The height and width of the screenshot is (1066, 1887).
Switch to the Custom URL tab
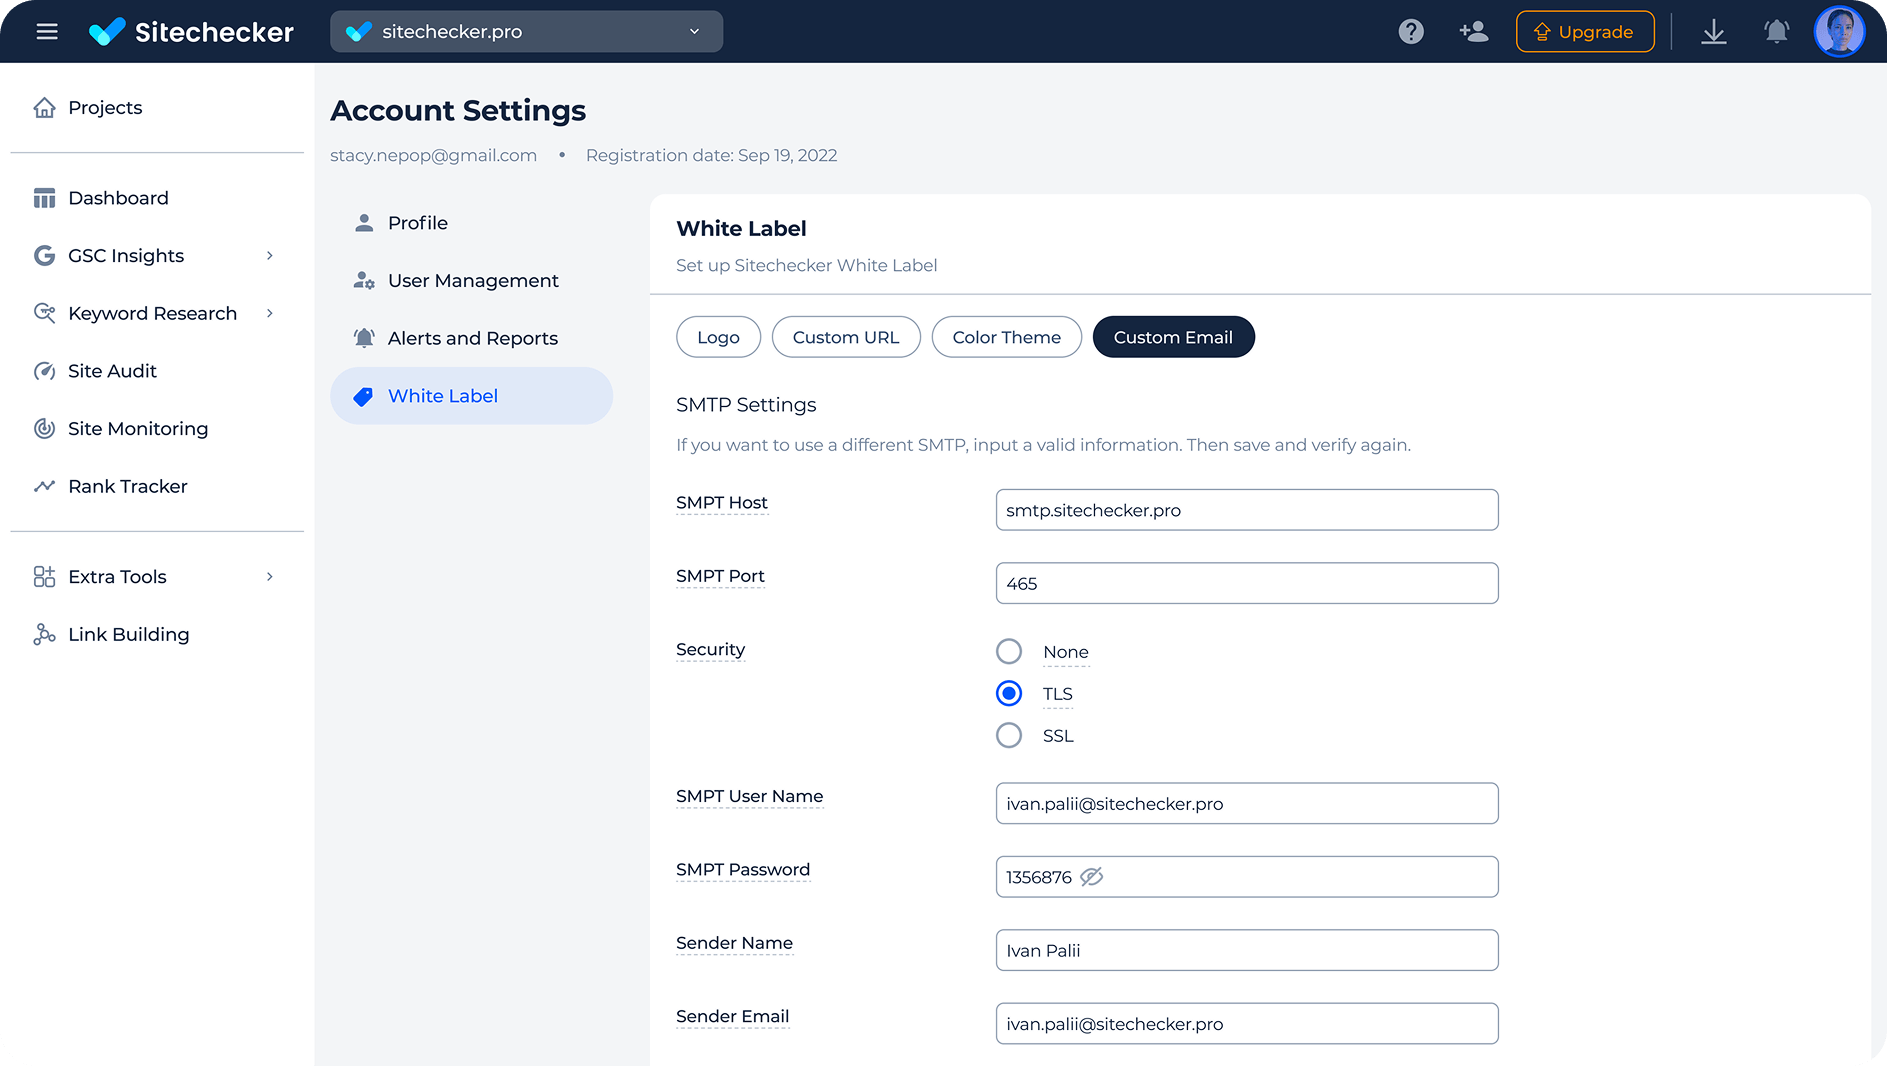(x=846, y=337)
